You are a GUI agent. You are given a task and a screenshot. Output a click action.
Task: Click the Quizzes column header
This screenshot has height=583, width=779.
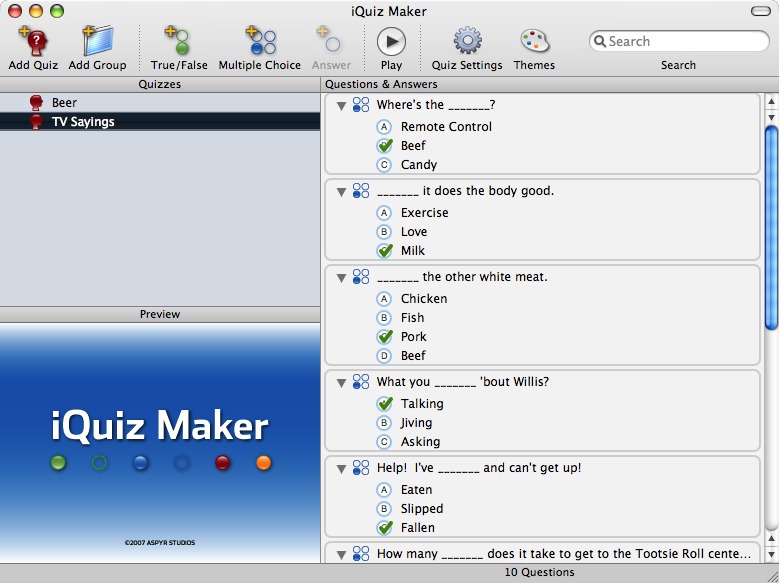(x=160, y=84)
